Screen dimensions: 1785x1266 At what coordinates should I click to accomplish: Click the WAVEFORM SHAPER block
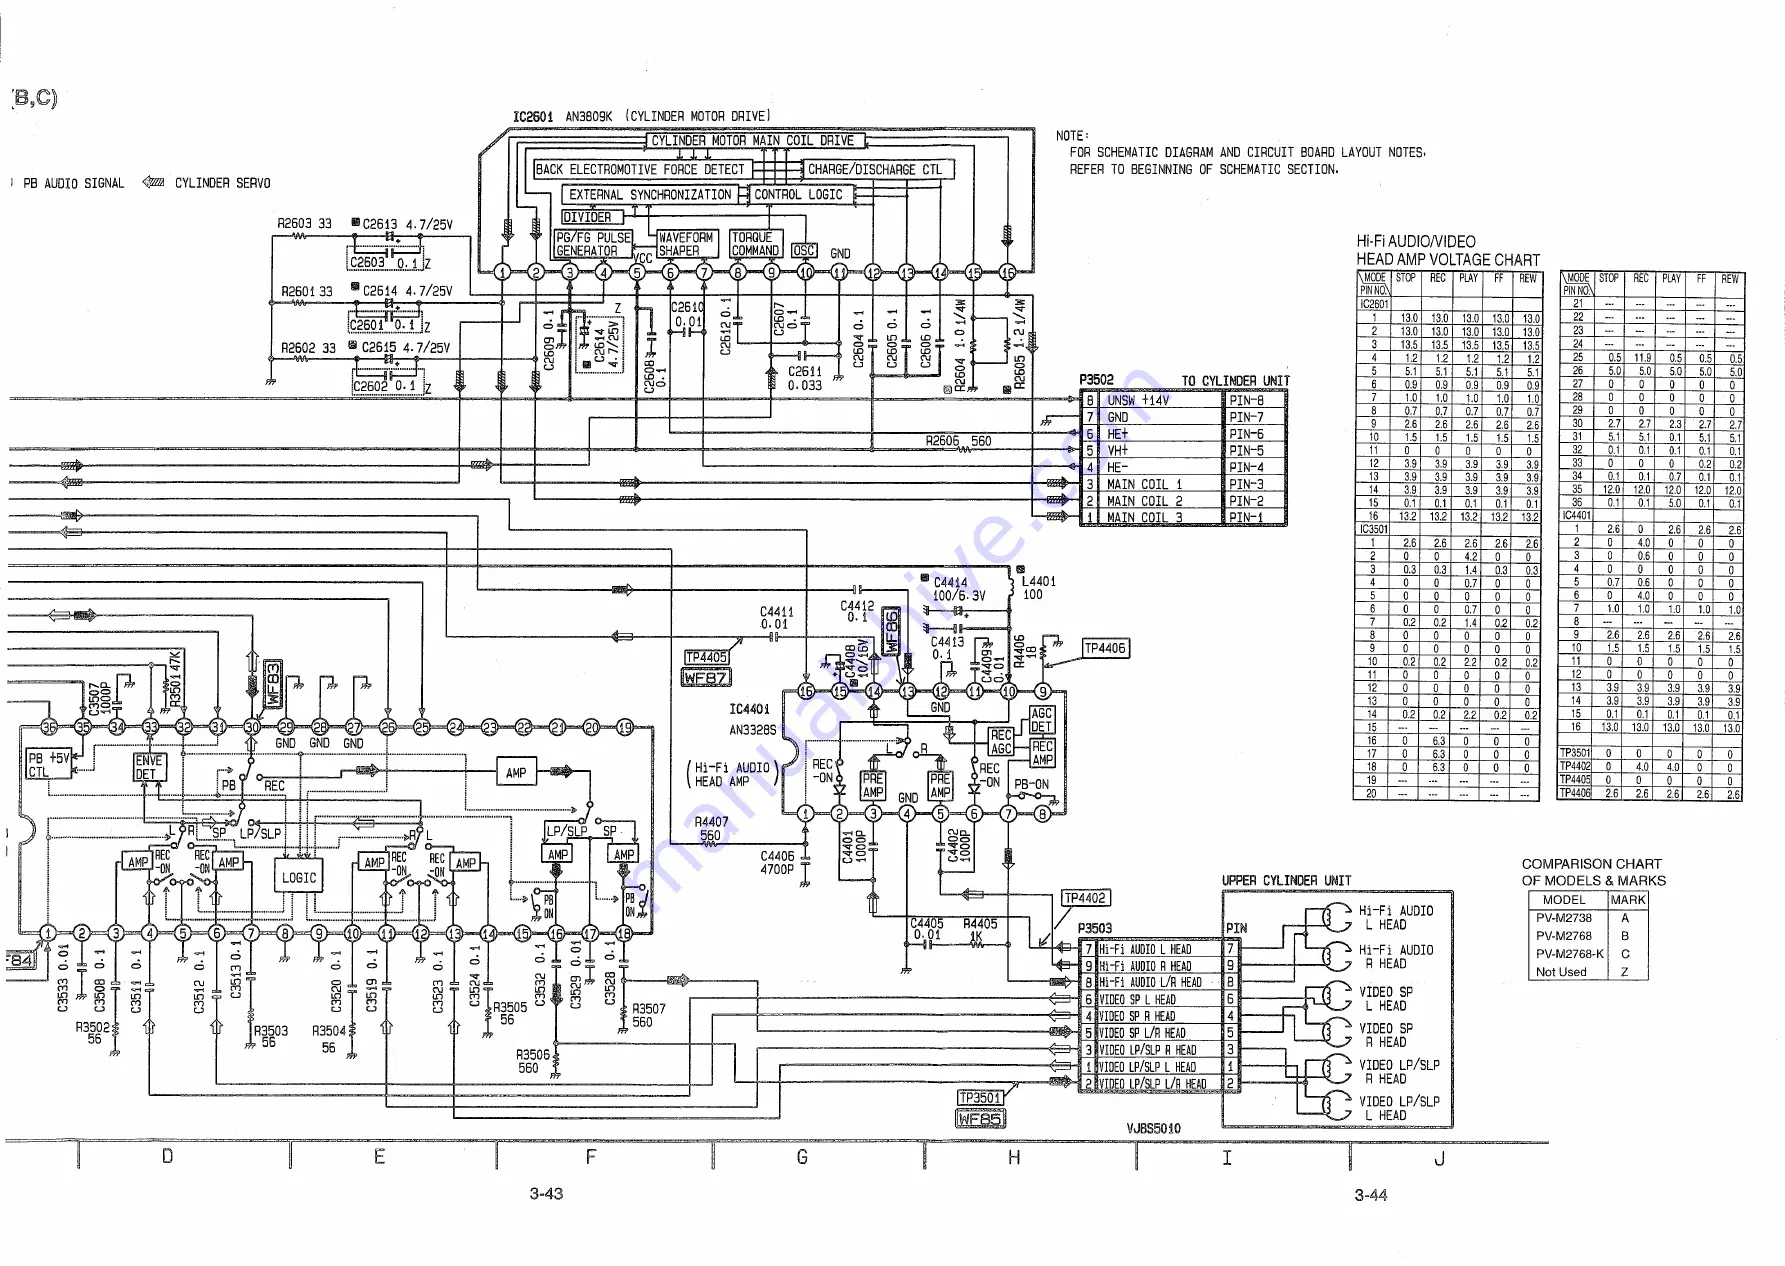click(686, 244)
